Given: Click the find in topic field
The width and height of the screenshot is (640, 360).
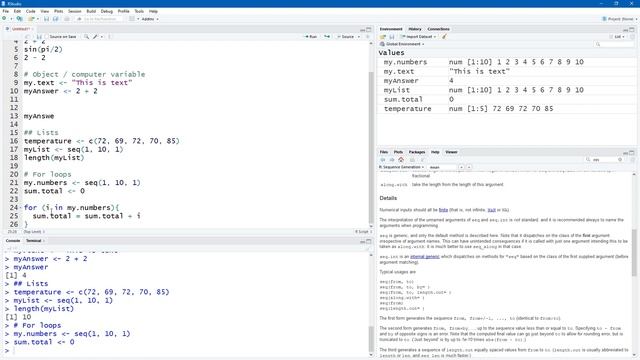Looking at the screenshot, I should 442,167.
